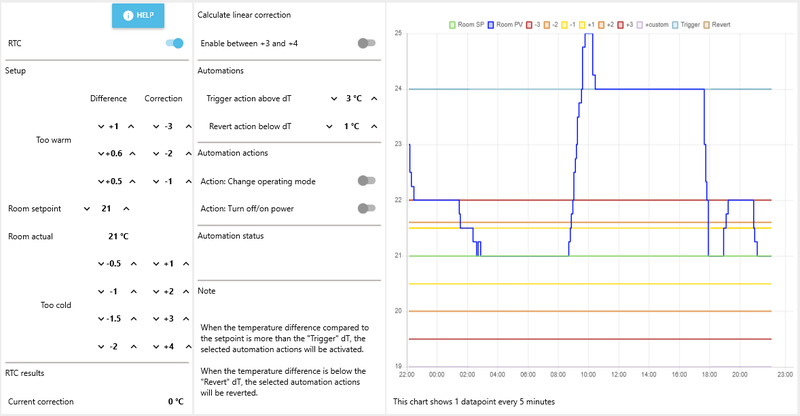Click the HELP button
800x416 pixels.
click(x=138, y=15)
